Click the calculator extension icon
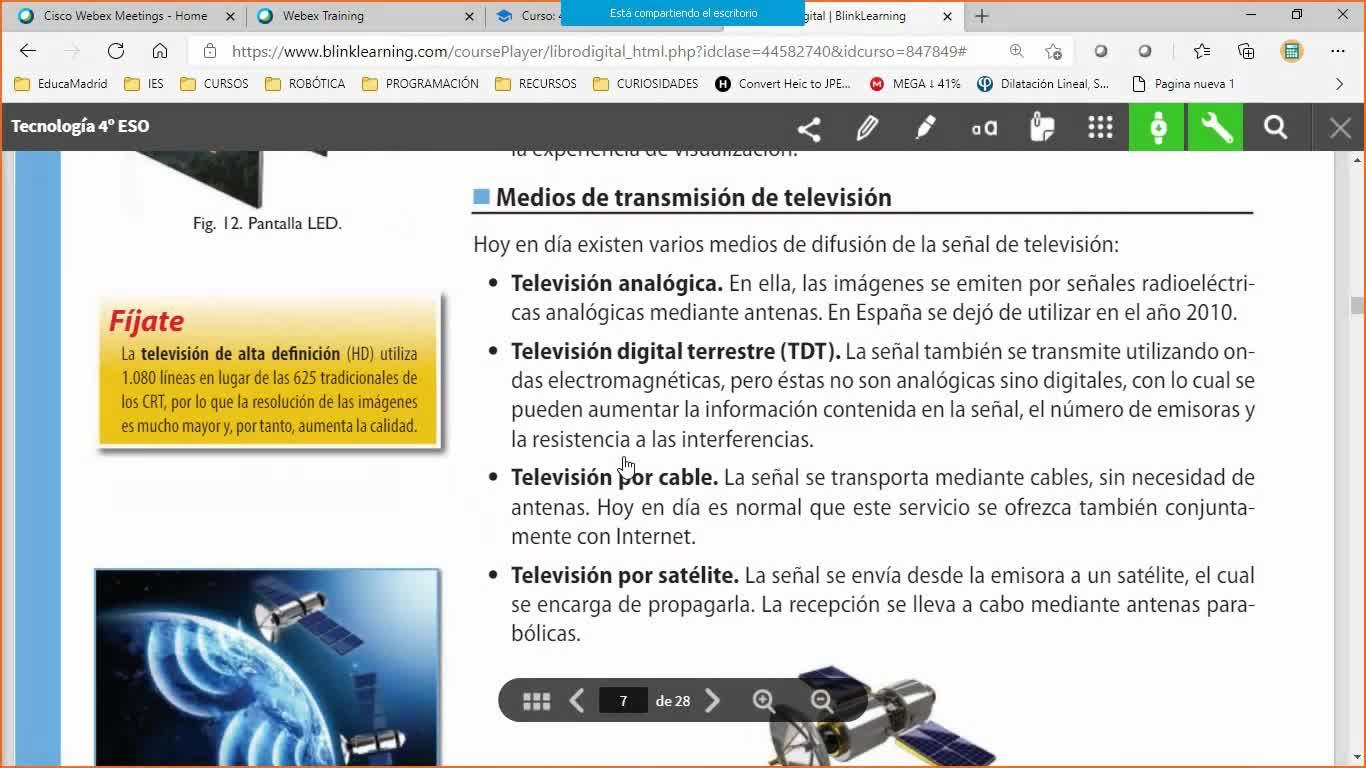The width and height of the screenshot is (1366, 768). click(x=1292, y=51)
